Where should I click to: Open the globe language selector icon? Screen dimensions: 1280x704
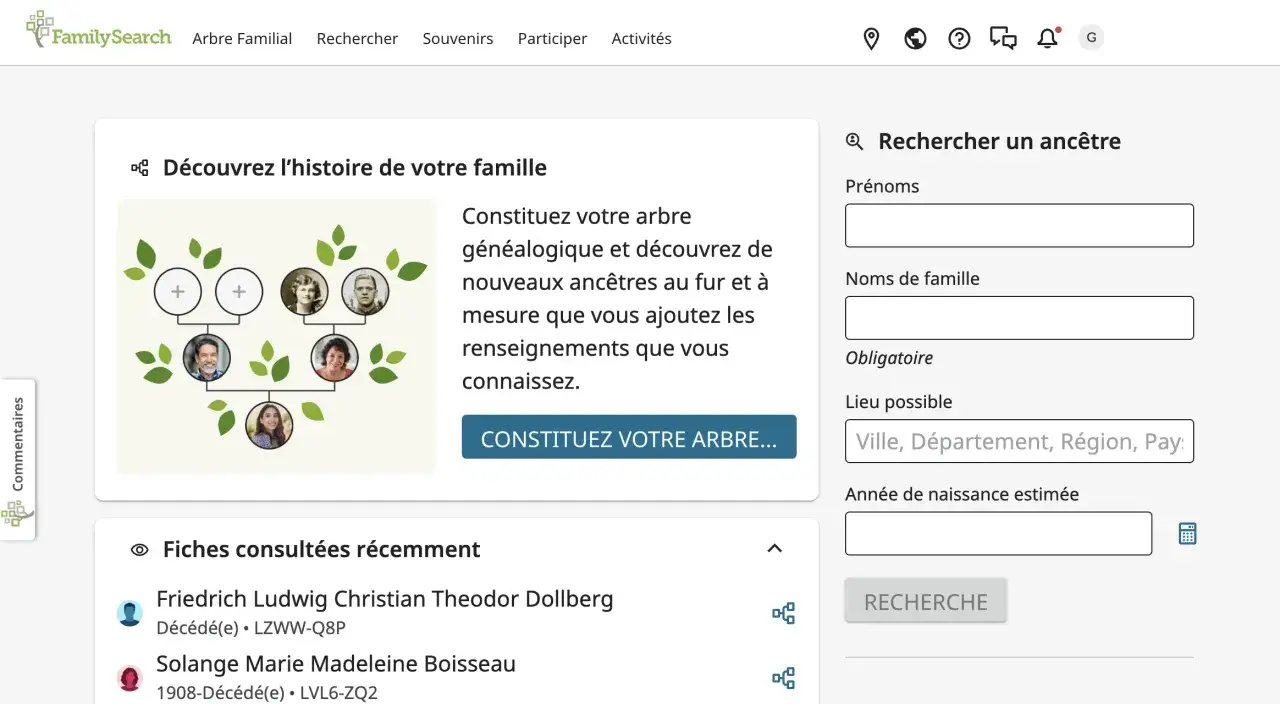(915, 39)
